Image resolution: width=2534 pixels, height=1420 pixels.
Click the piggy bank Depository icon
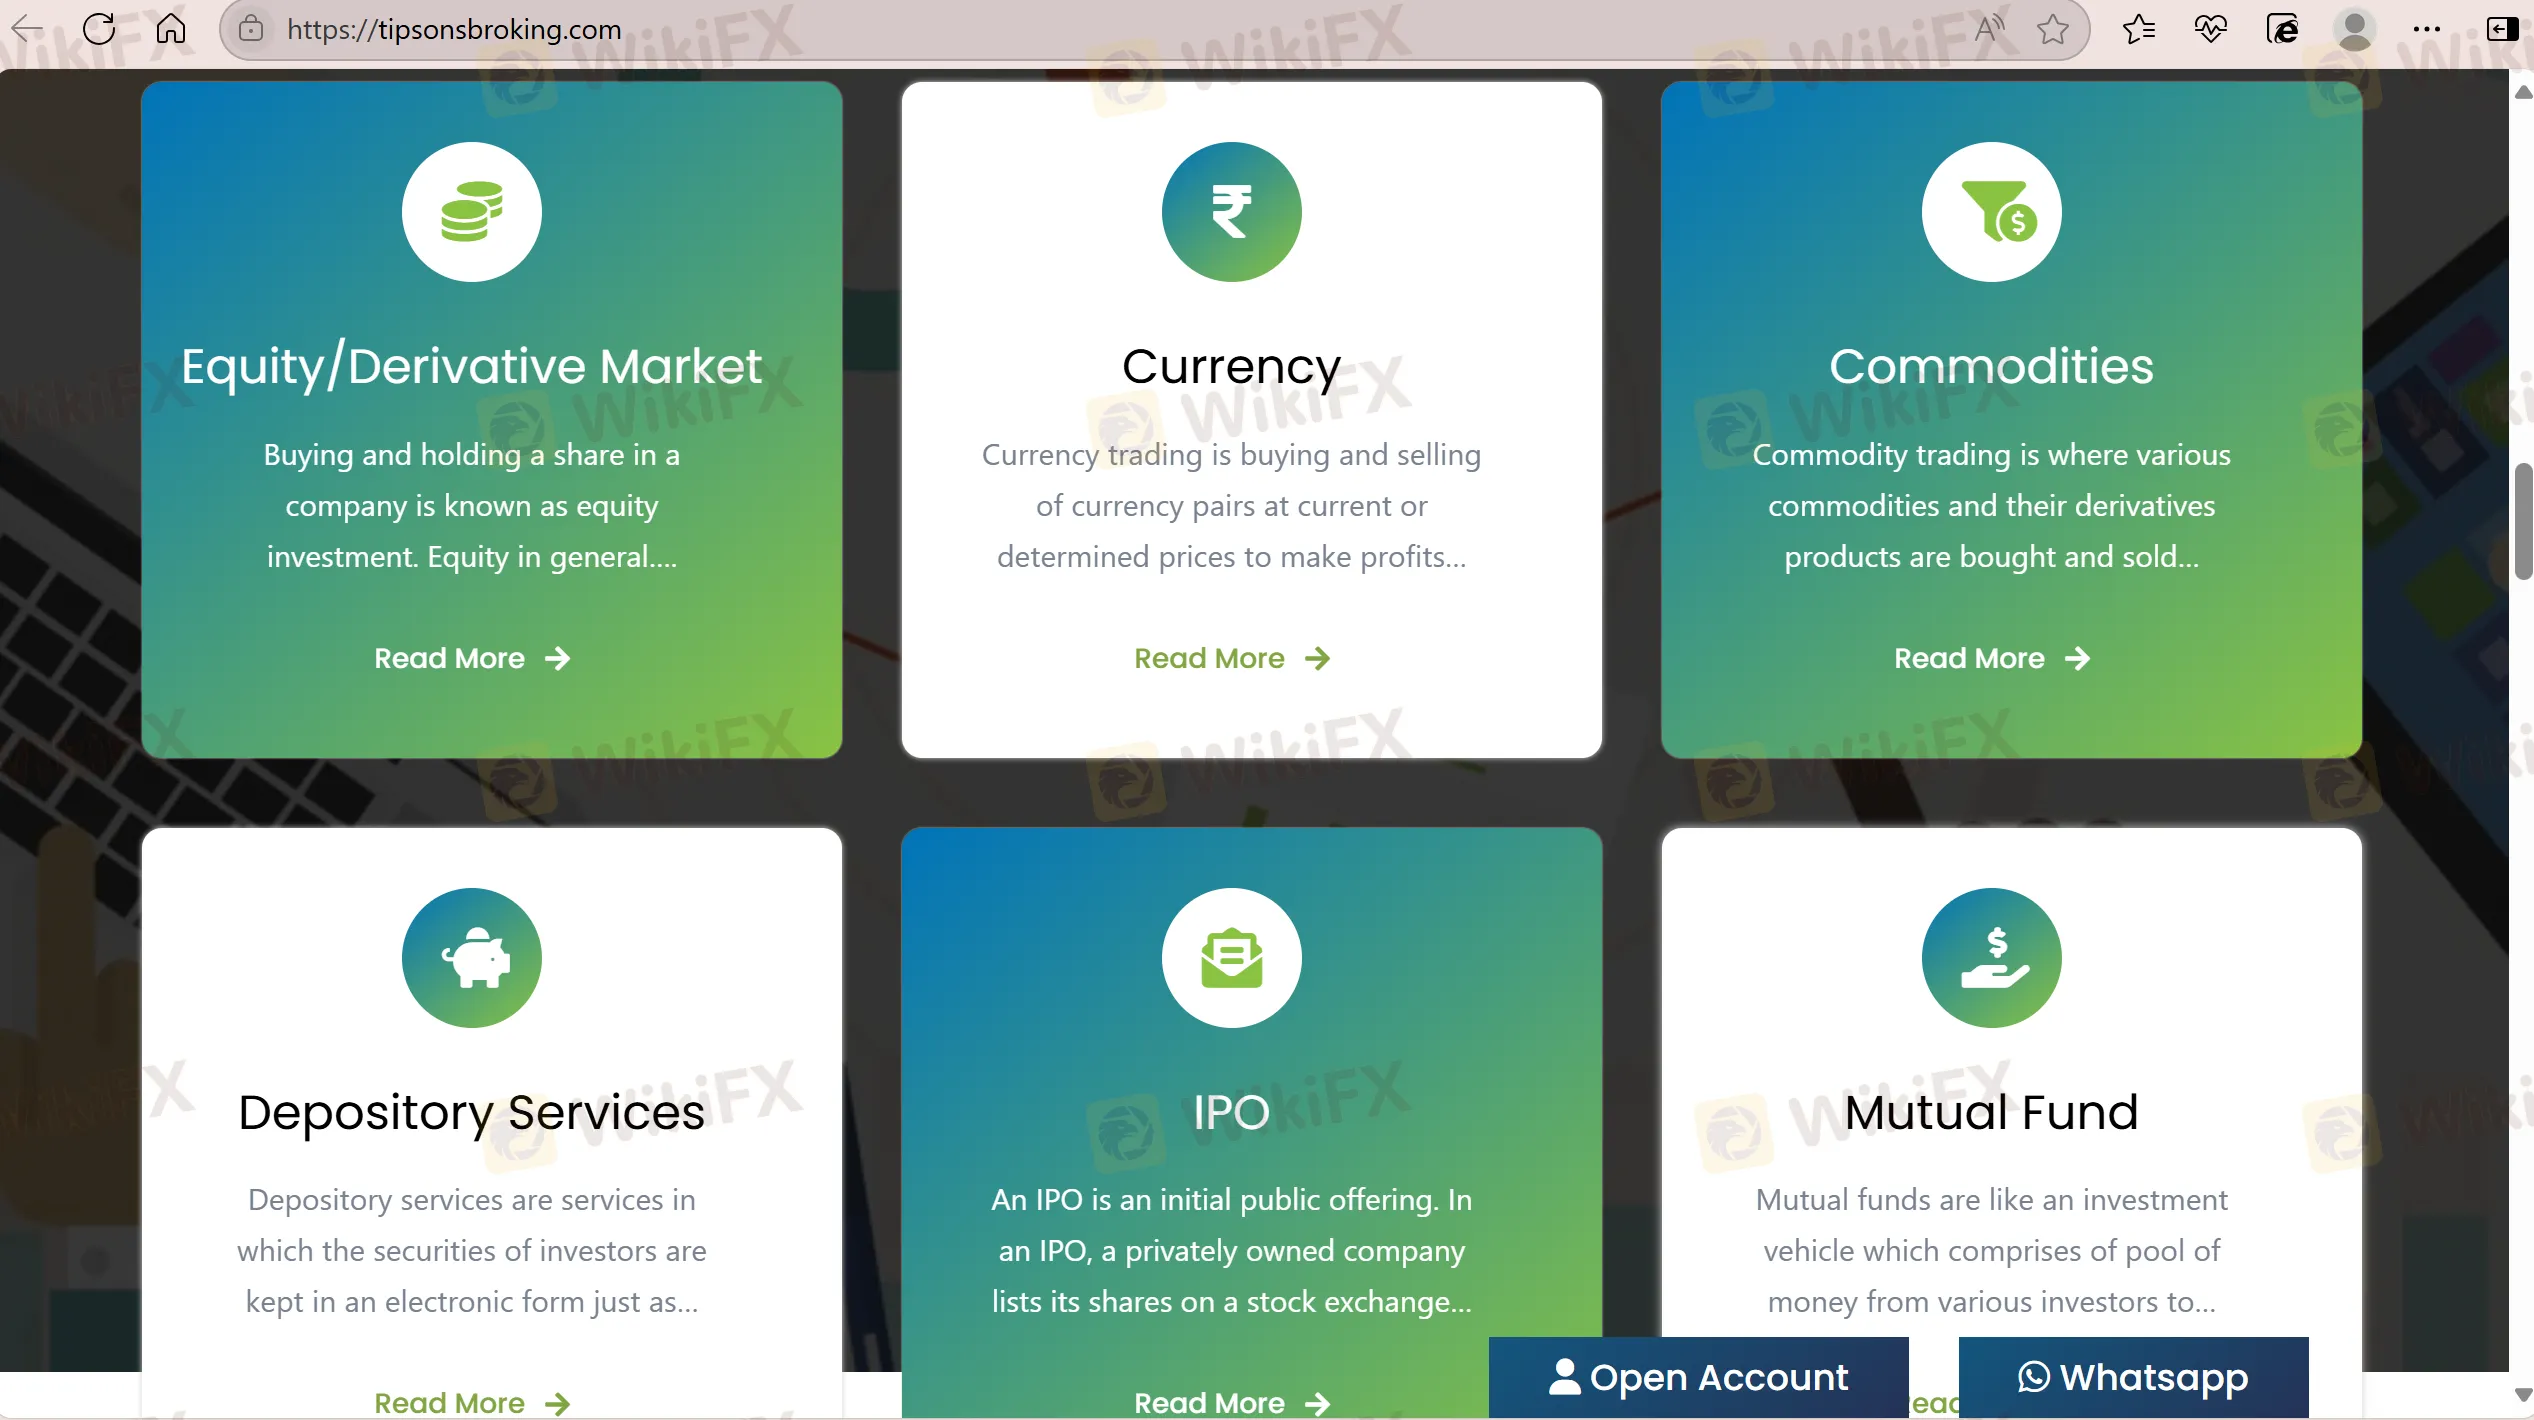tap(471, 958)
